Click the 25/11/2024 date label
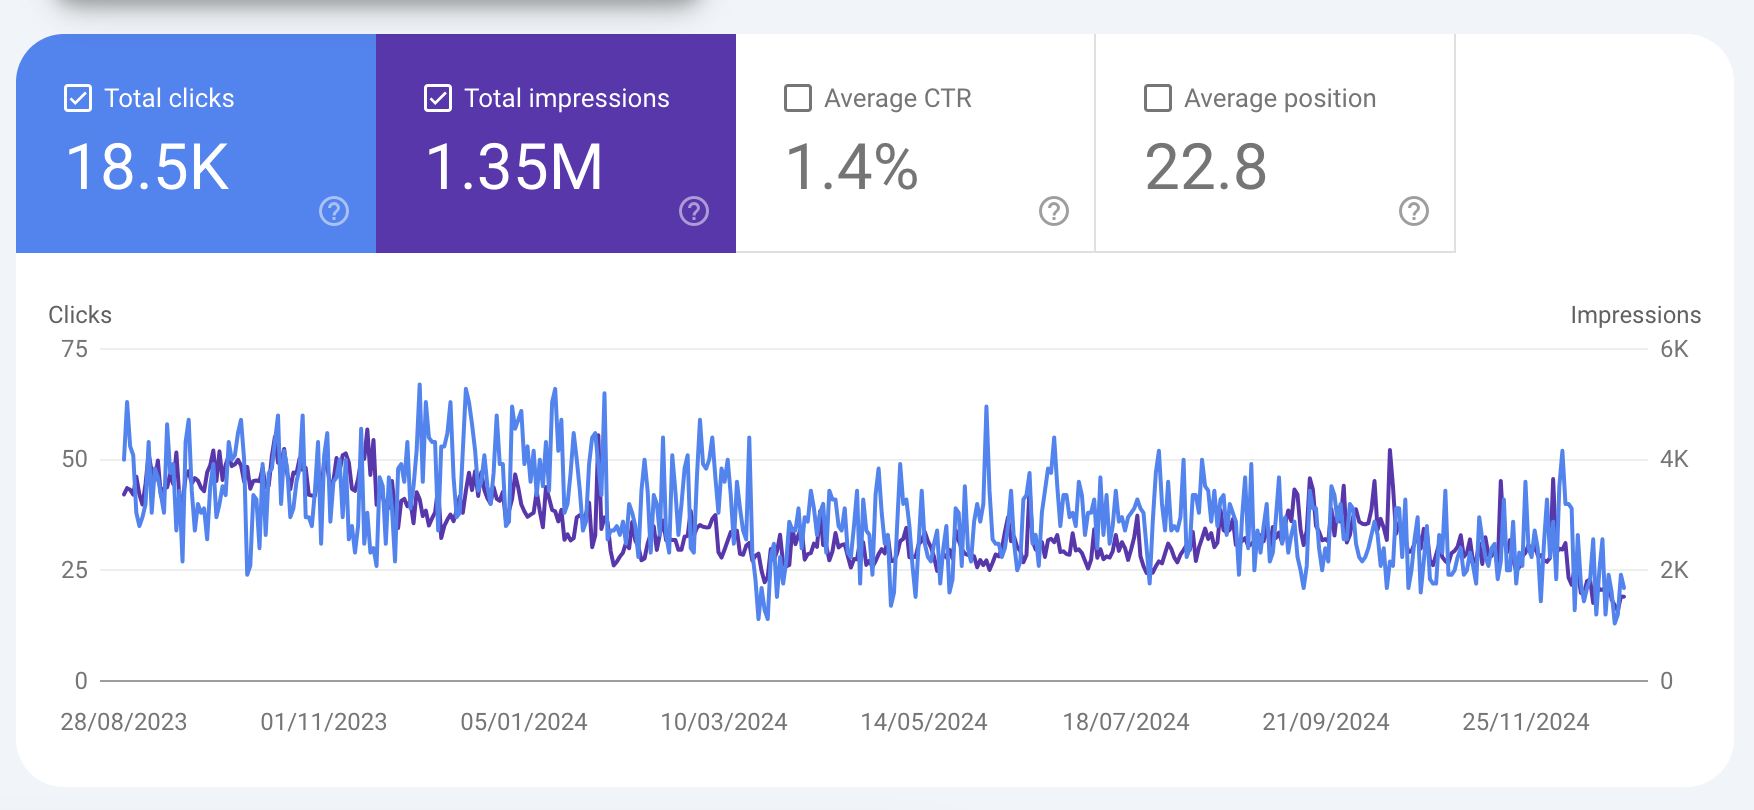Viewport: 1754px width, 810px height. click(1525, 722)
